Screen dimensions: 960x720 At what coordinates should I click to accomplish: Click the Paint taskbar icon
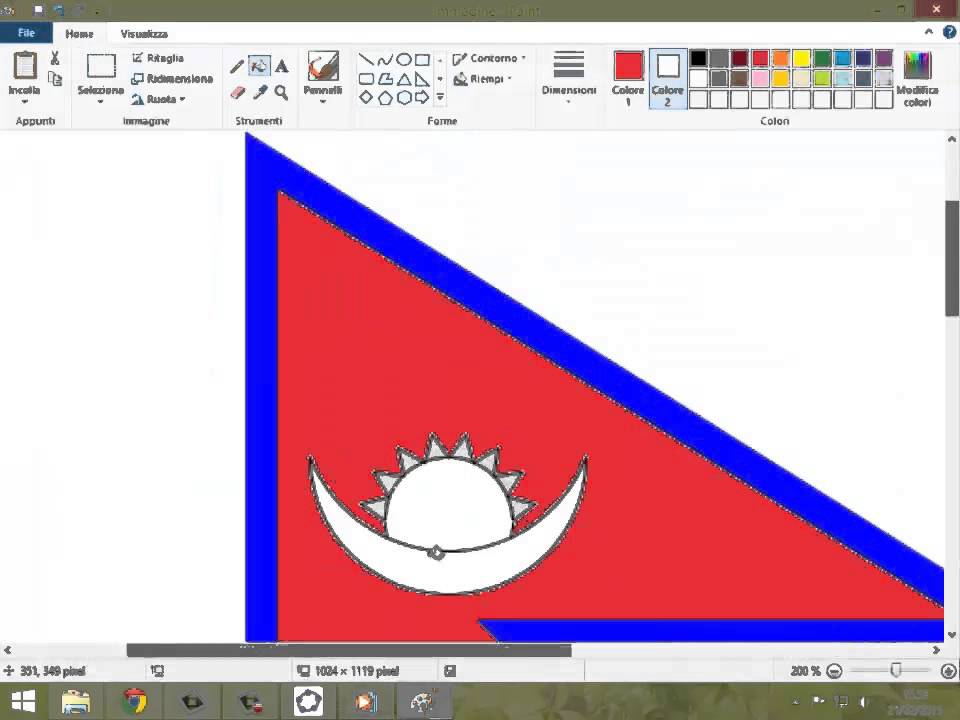coord(422,702)
